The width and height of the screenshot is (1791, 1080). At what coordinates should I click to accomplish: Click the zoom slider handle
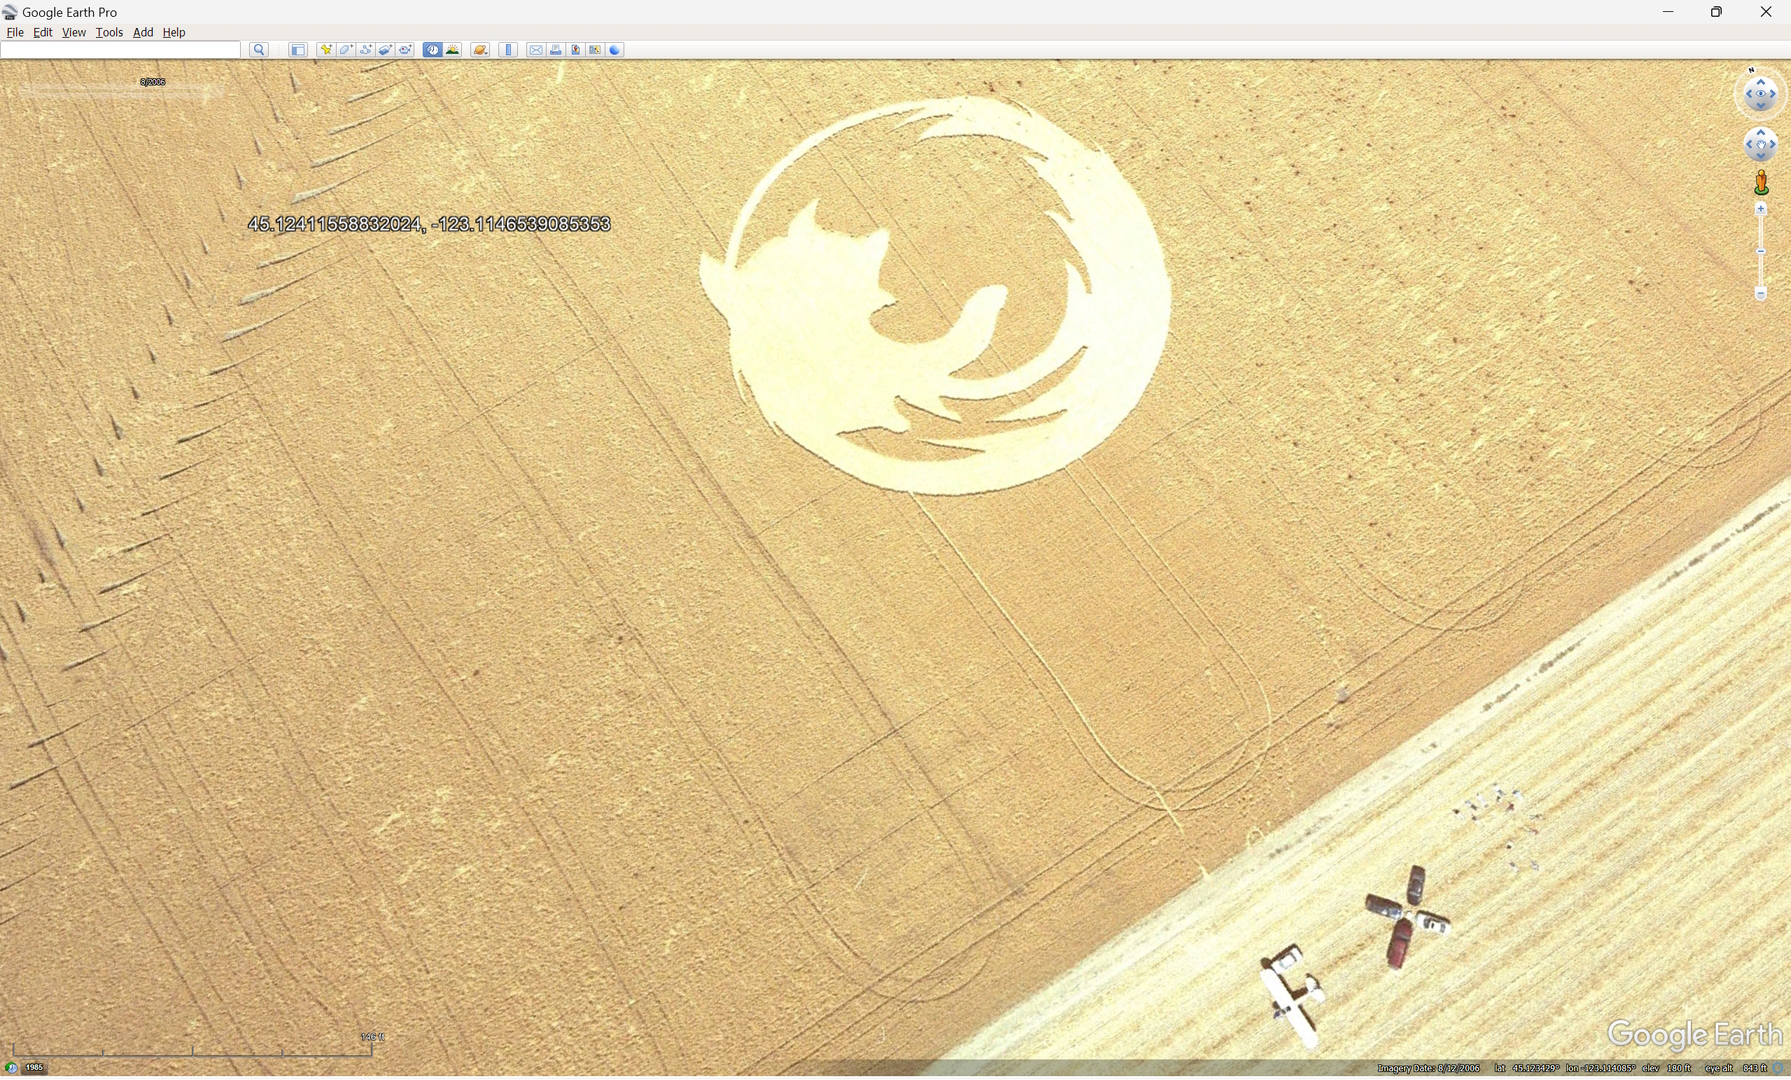tap(1761, 251)
